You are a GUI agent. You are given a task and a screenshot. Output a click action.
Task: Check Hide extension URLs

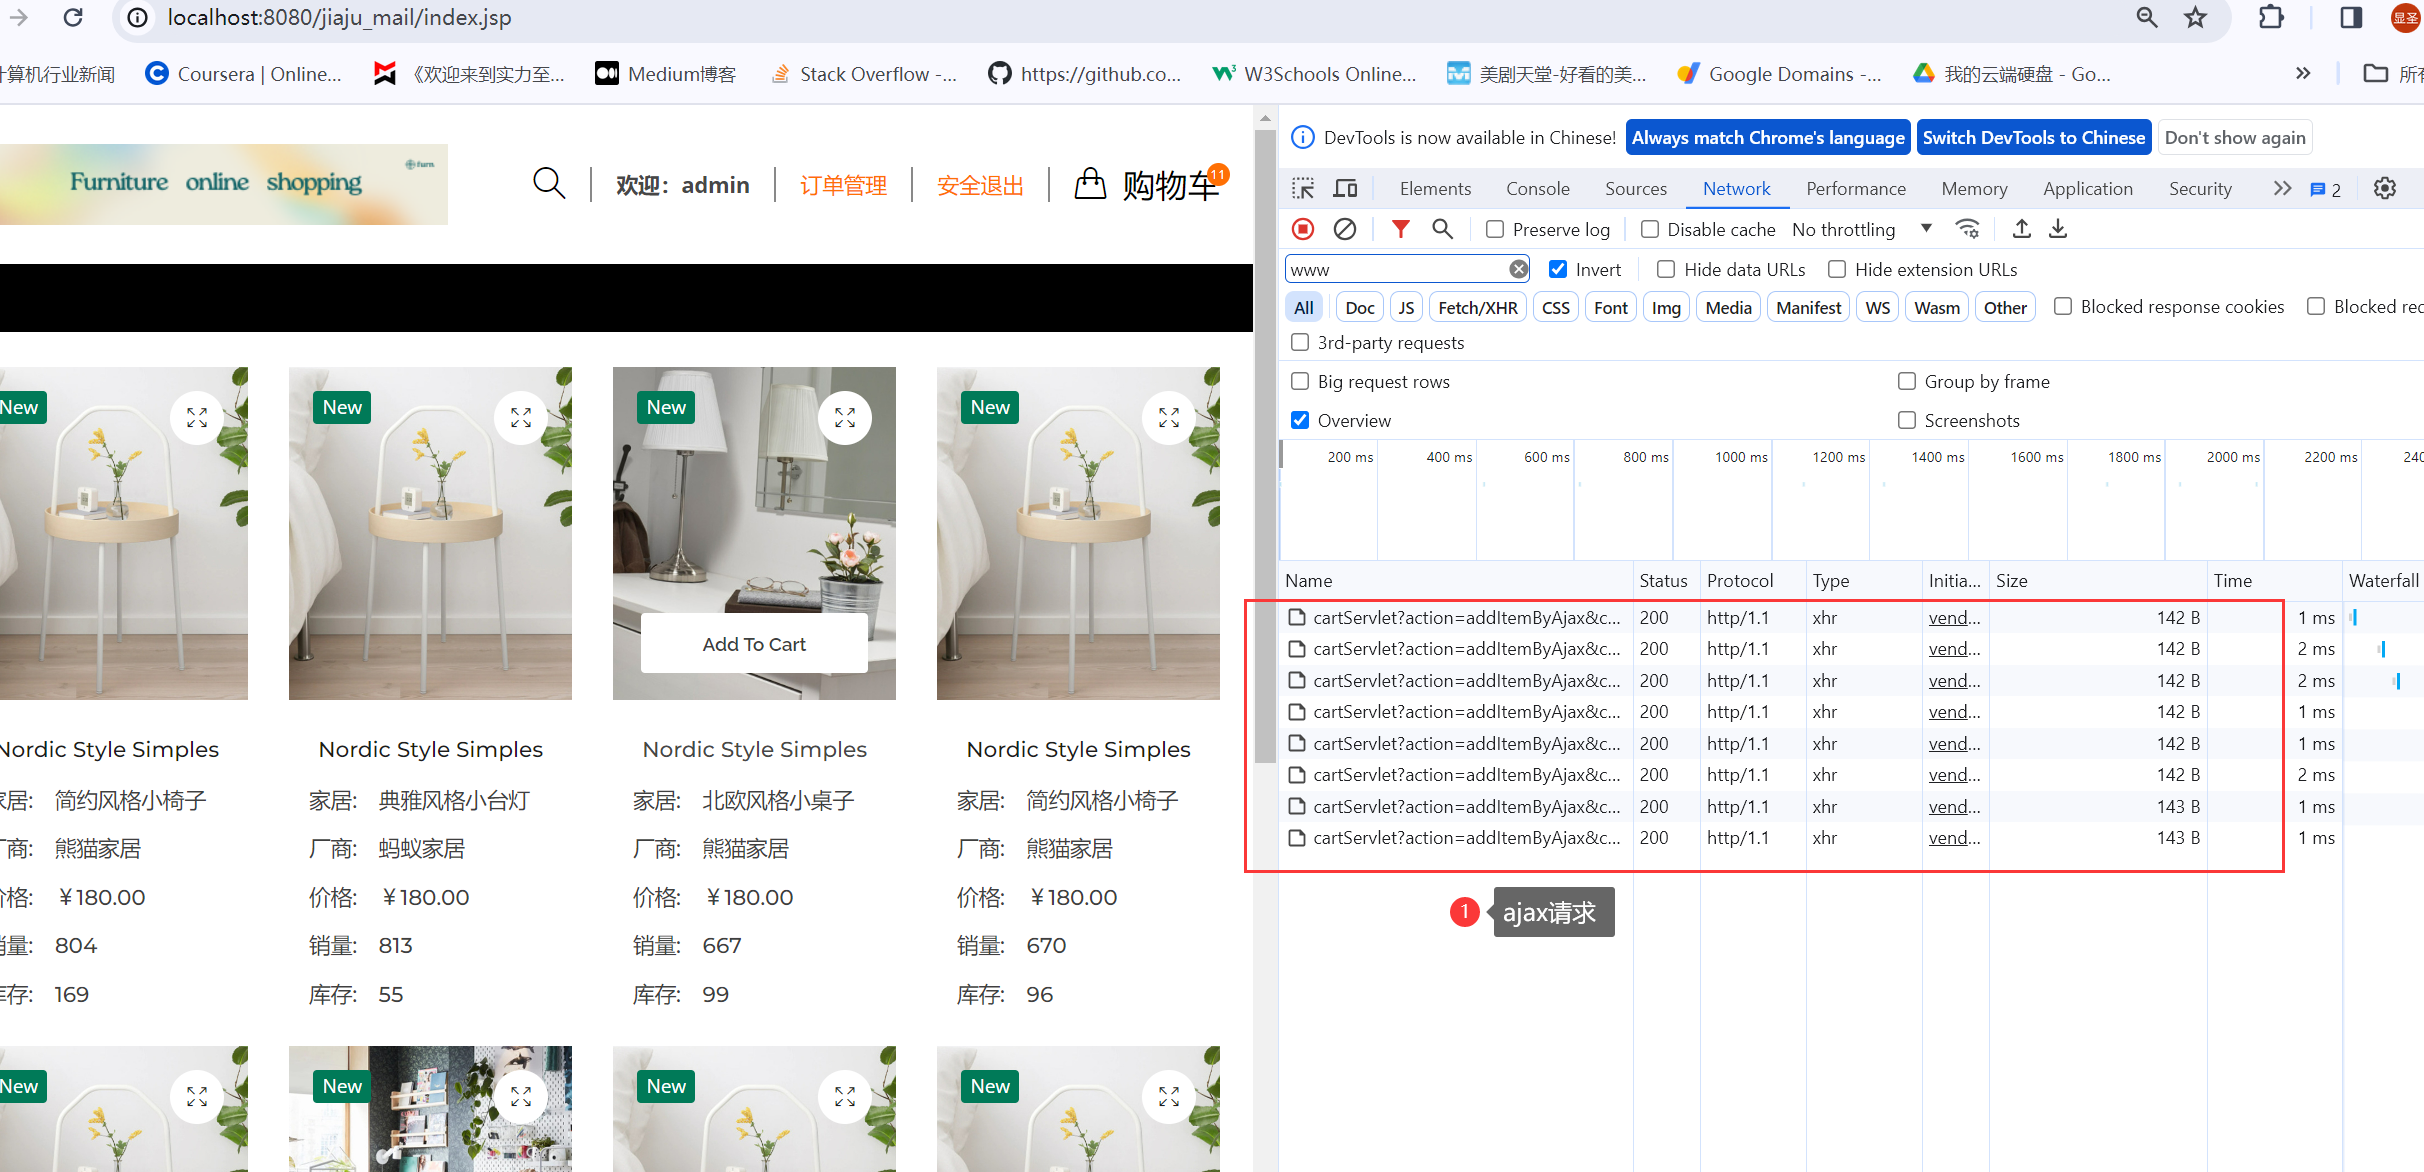[1837, 269]
